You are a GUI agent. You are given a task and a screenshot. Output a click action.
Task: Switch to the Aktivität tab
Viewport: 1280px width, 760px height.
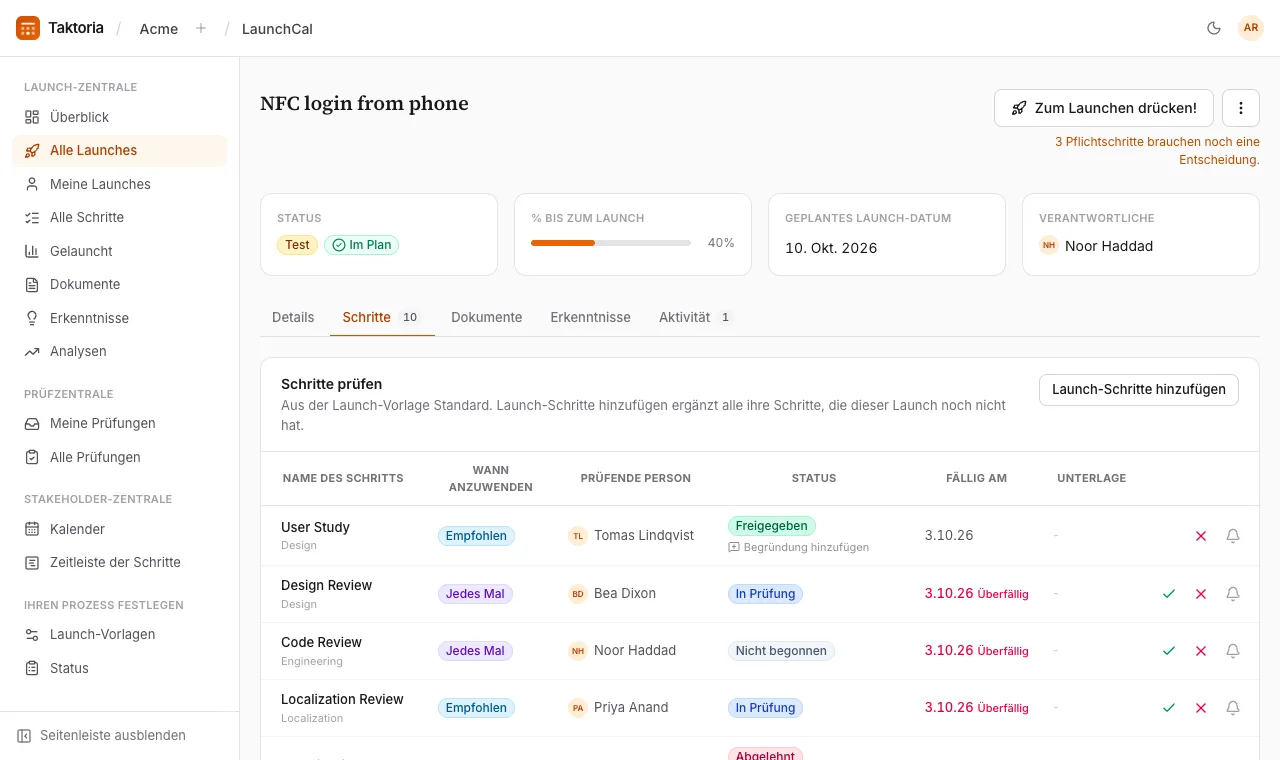(x=696, y=317)
